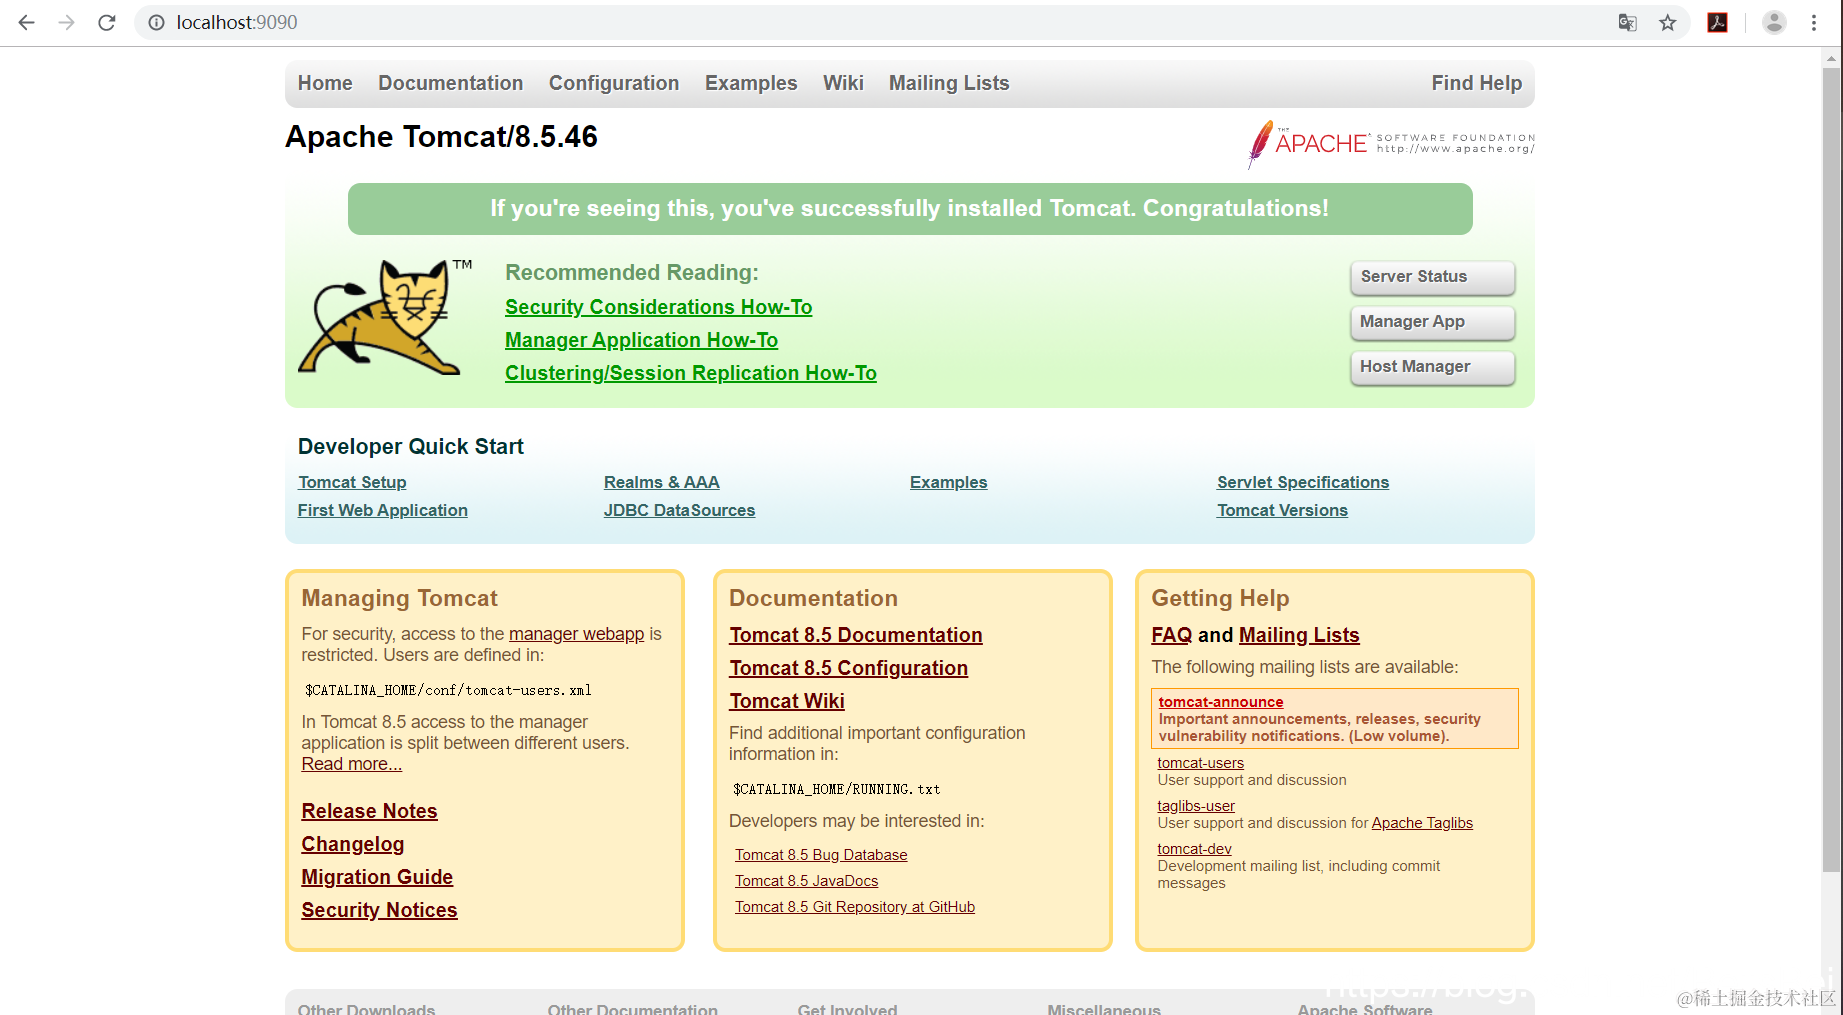The height and width of the screenshot is (1015, 1843).
Task: Click the Apache Software Foundation feather logo
Action: tap(1391, 144)
